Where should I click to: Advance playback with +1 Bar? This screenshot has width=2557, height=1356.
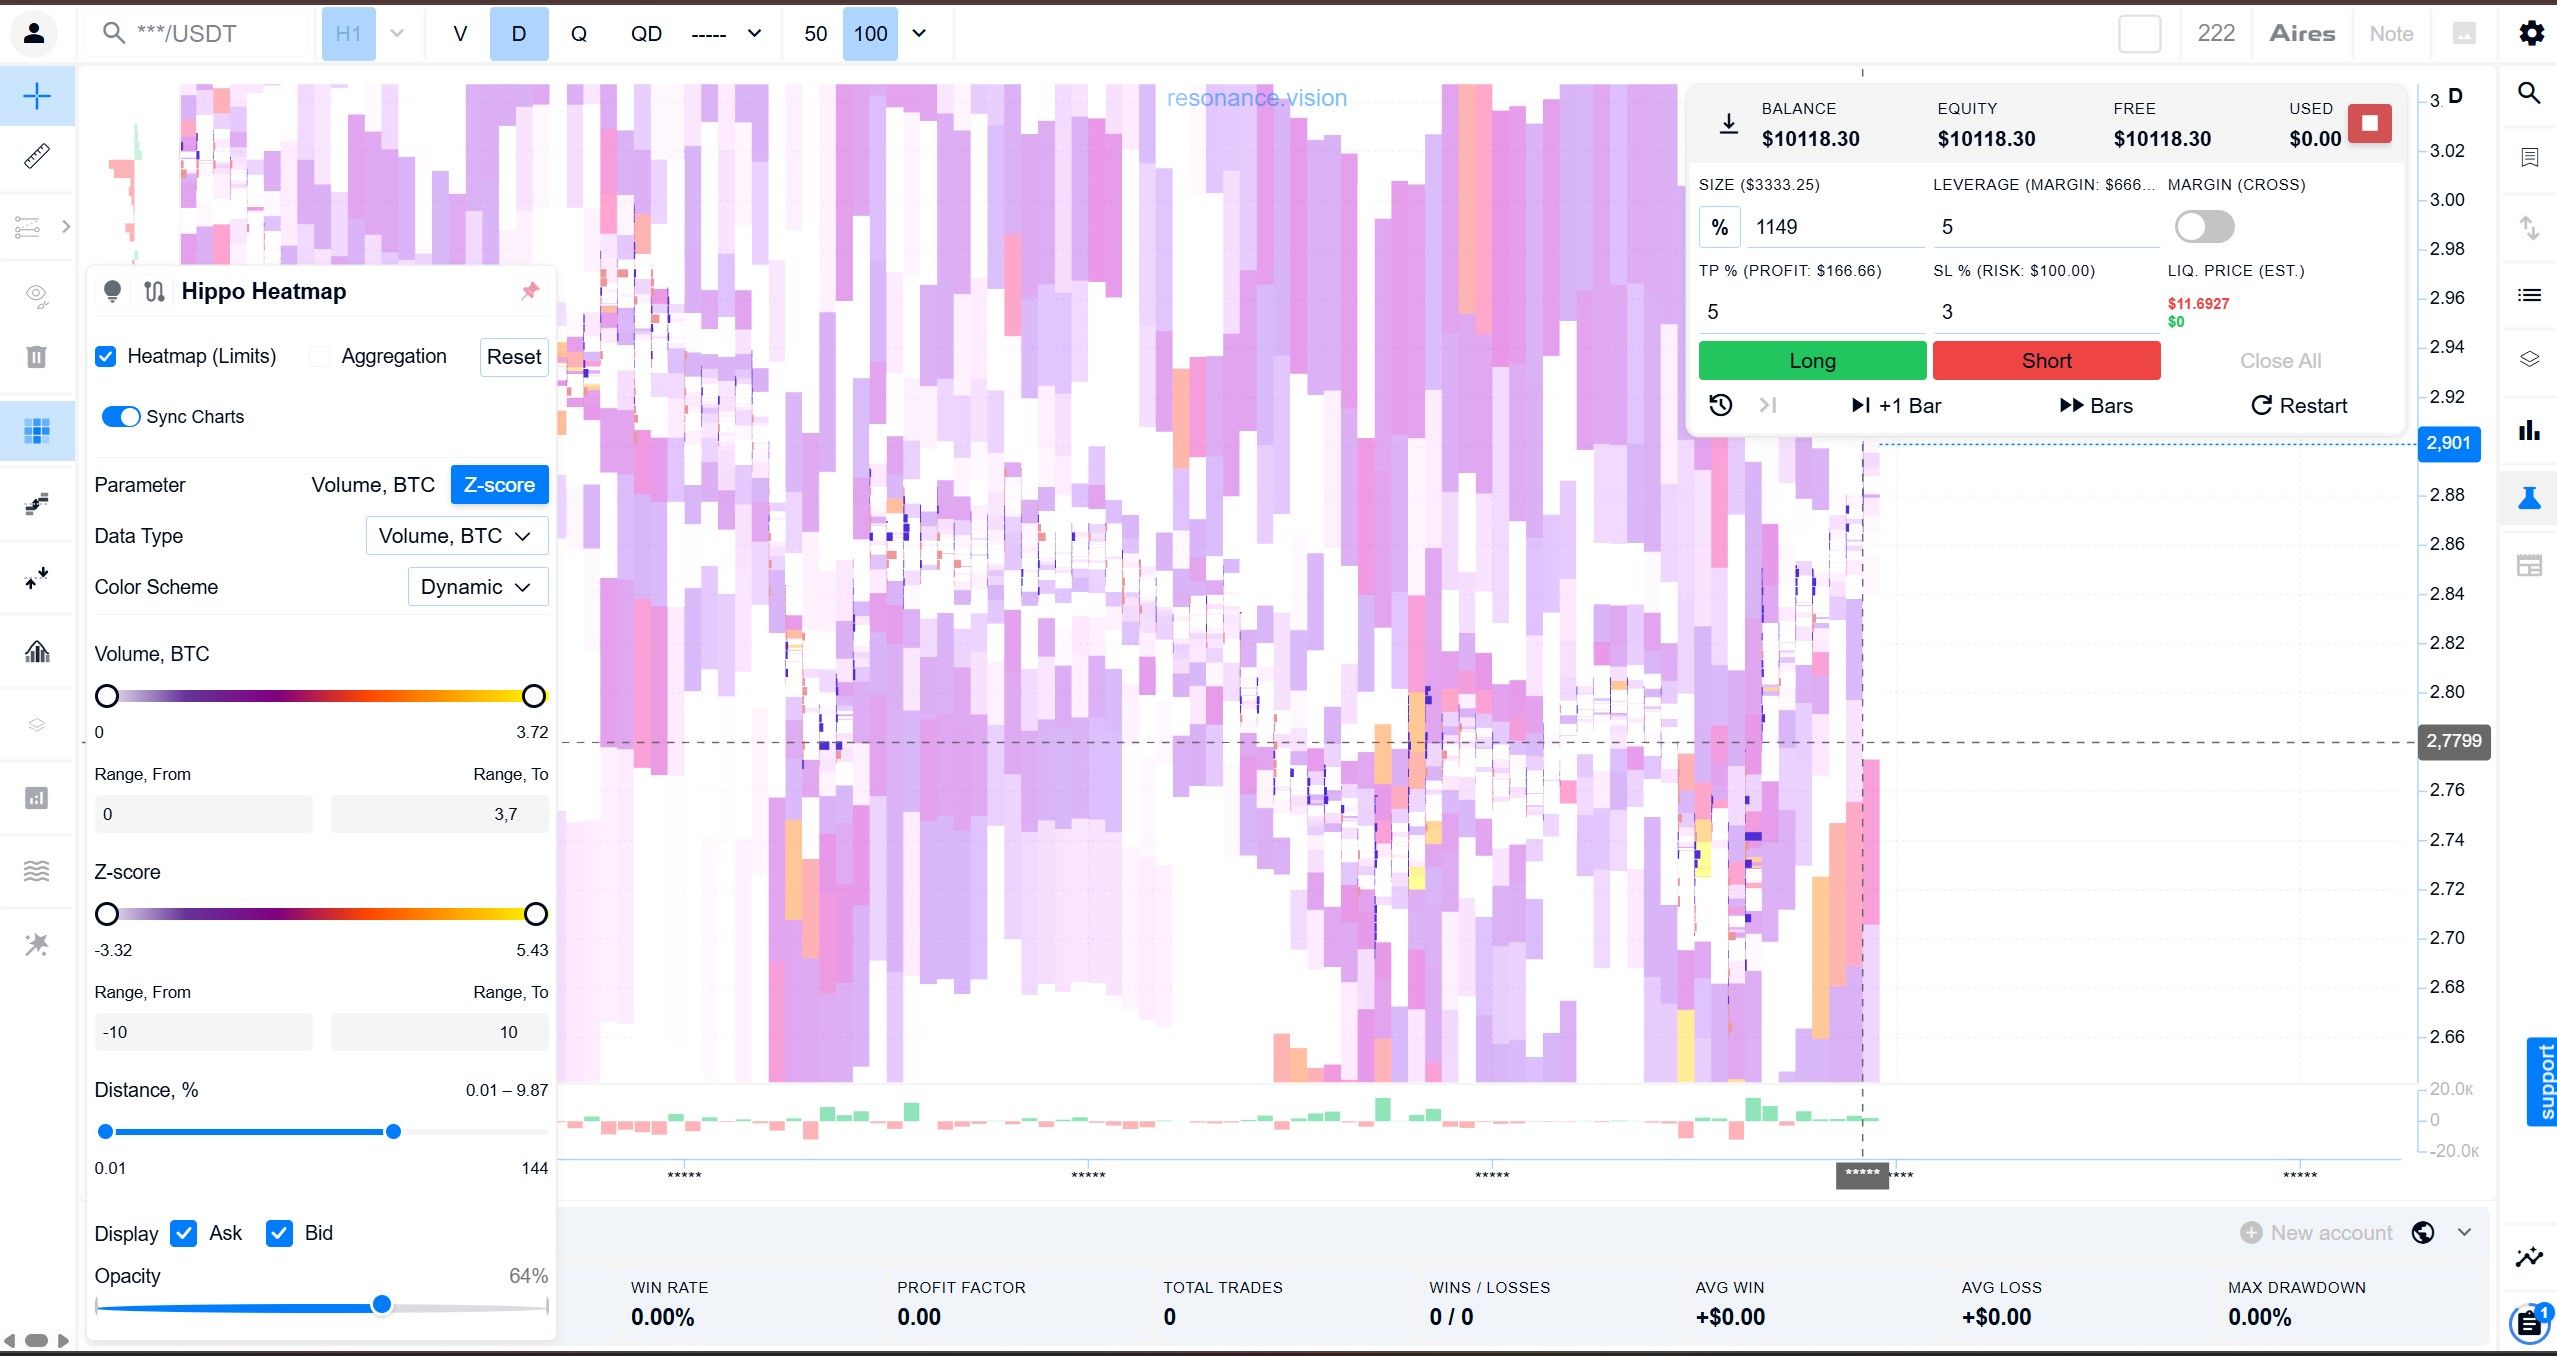(x=1894, y=405)
